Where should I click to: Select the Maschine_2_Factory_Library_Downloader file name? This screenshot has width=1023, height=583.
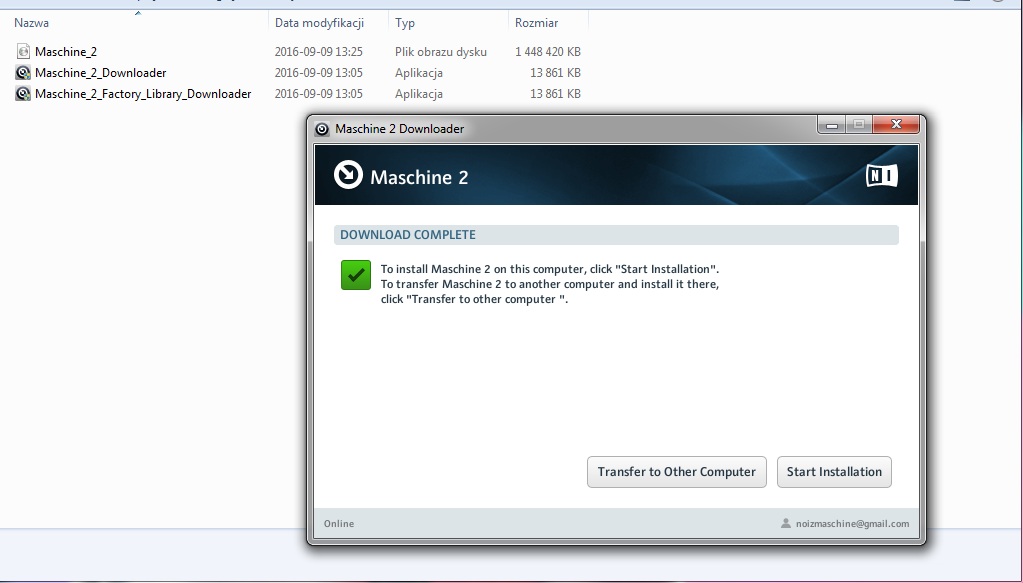pyautogui.click(x=143, y=93)
